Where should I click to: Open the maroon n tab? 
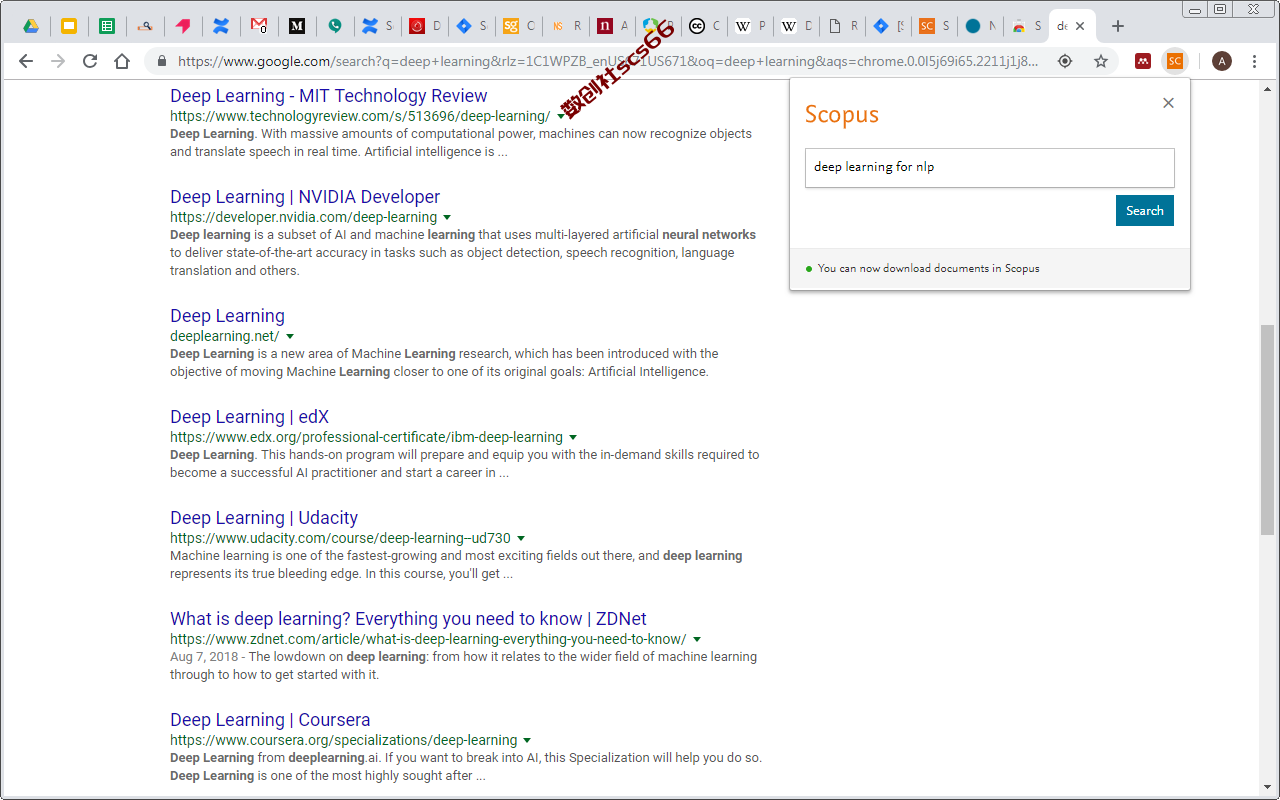click(x=612, y=26)
